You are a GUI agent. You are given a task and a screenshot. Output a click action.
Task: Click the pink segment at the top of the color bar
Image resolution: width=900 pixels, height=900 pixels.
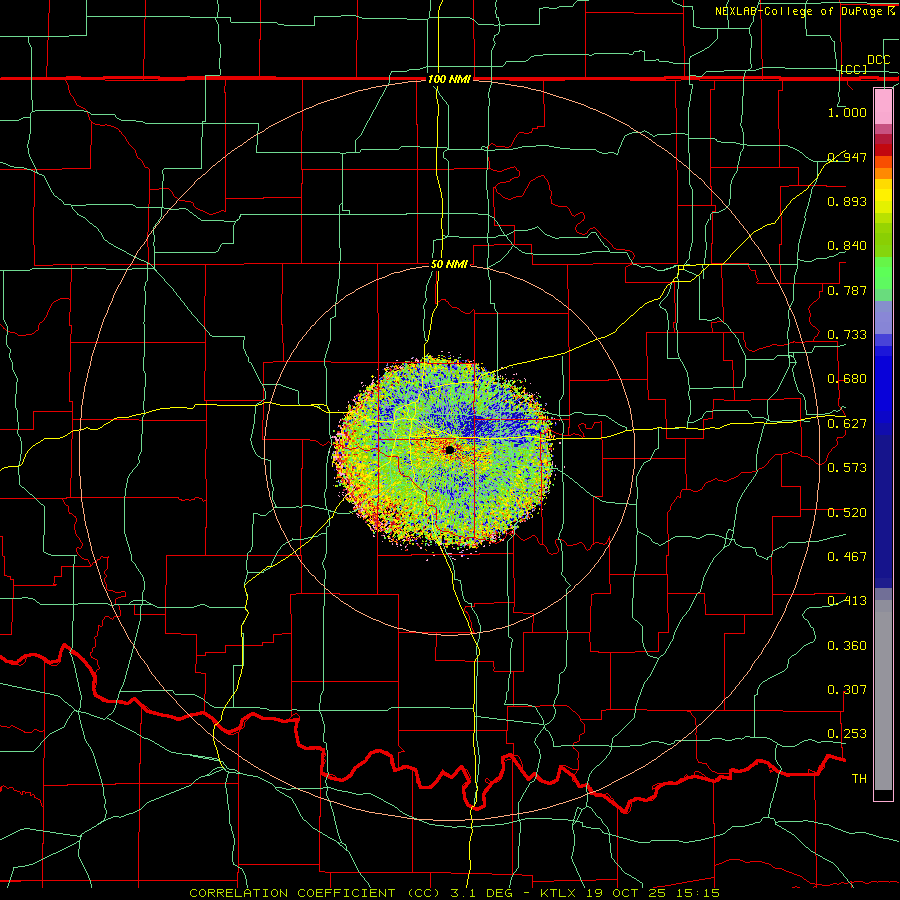[x=883, y=107]
